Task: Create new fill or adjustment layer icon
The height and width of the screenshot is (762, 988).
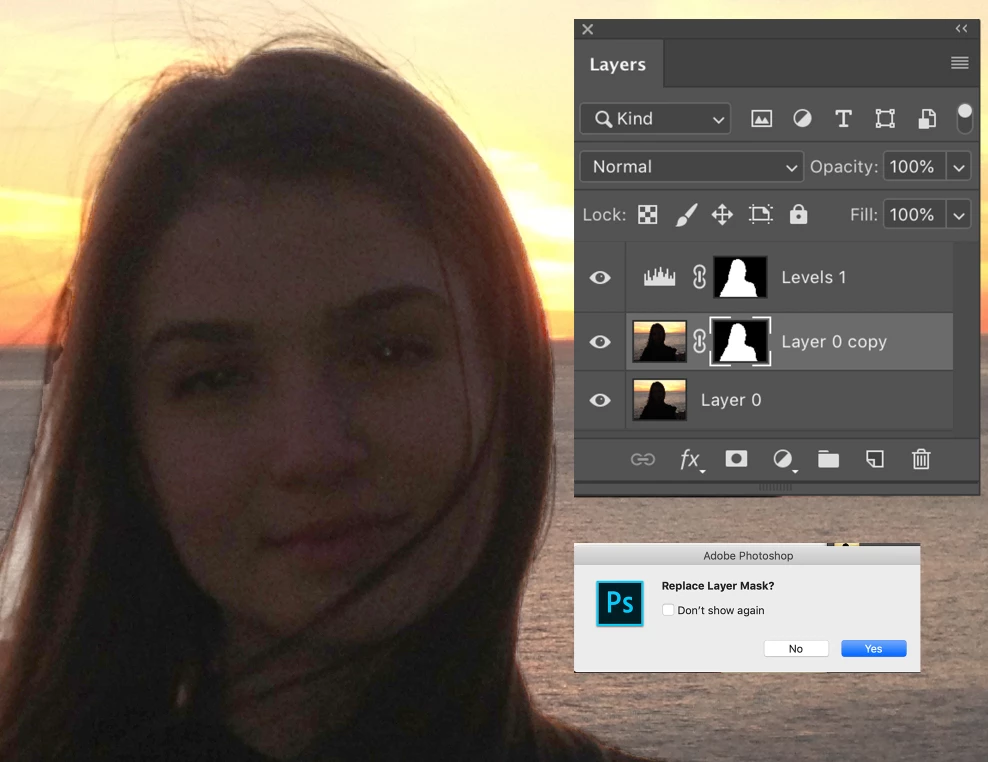Action: 784,459
